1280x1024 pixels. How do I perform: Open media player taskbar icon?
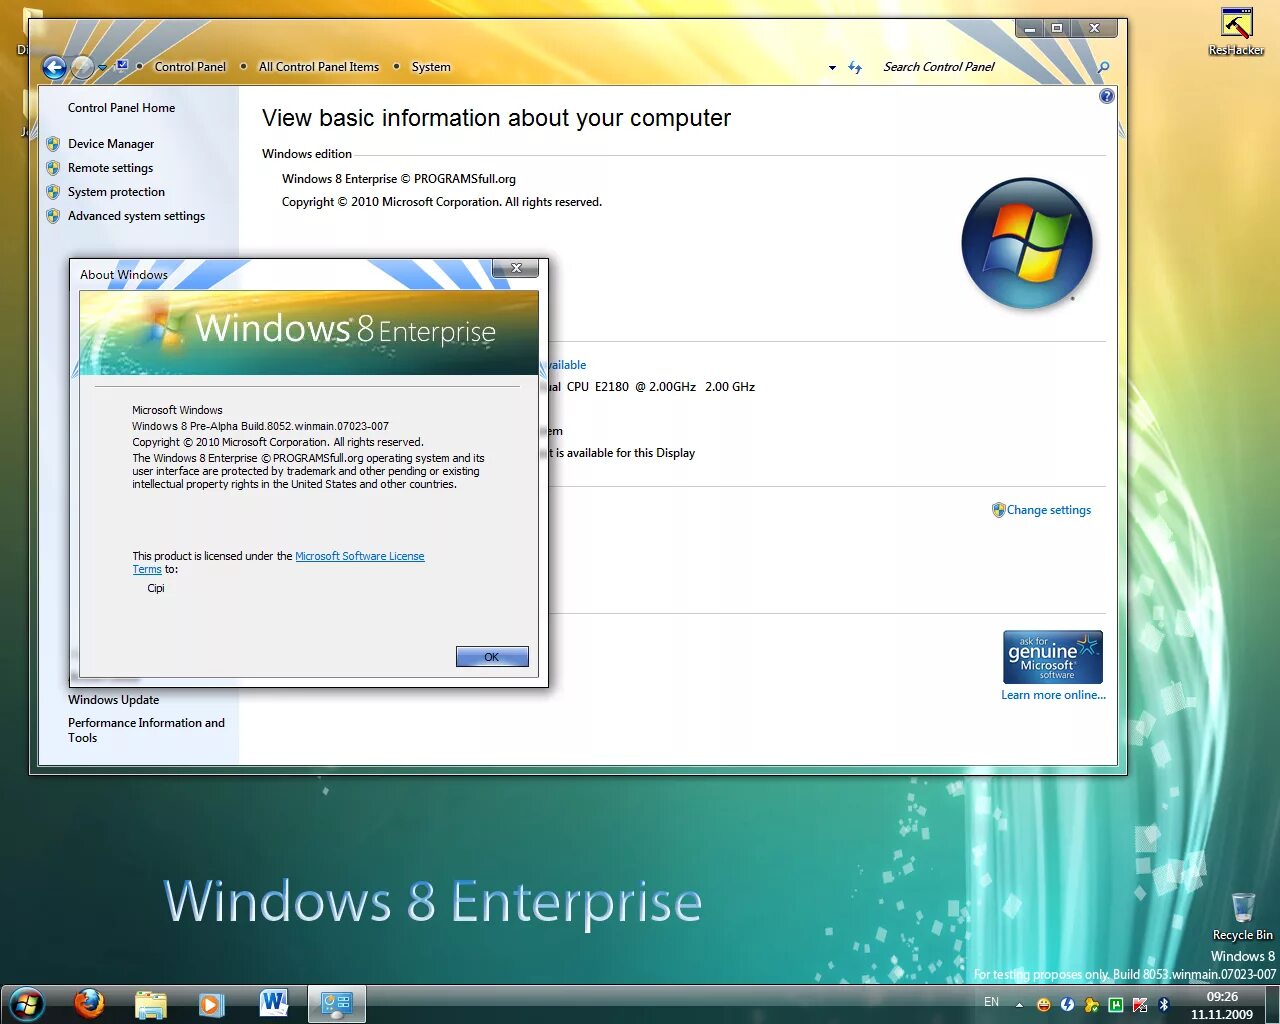point(211,1004)
